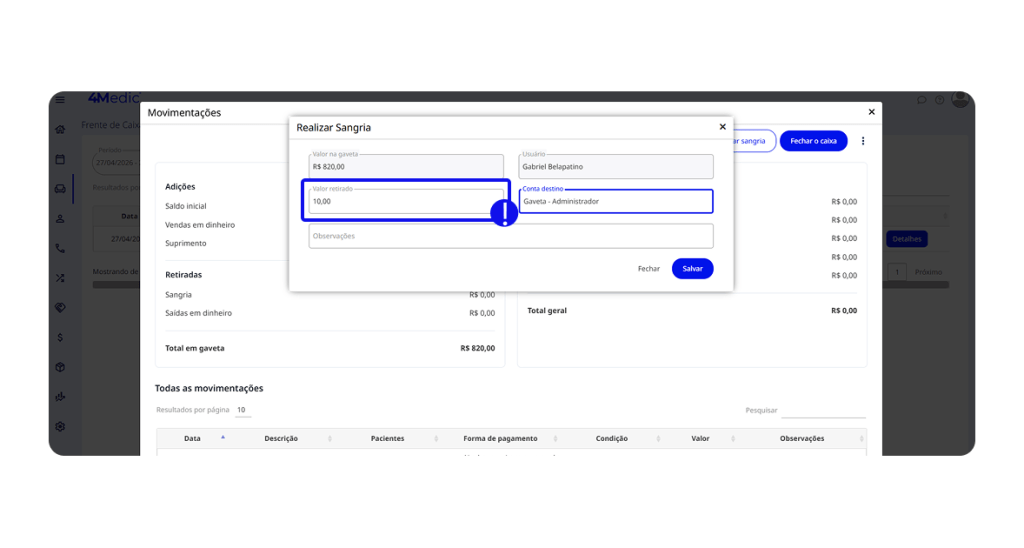
Task: Click the user avatar at top right
Action: [960, 100]
